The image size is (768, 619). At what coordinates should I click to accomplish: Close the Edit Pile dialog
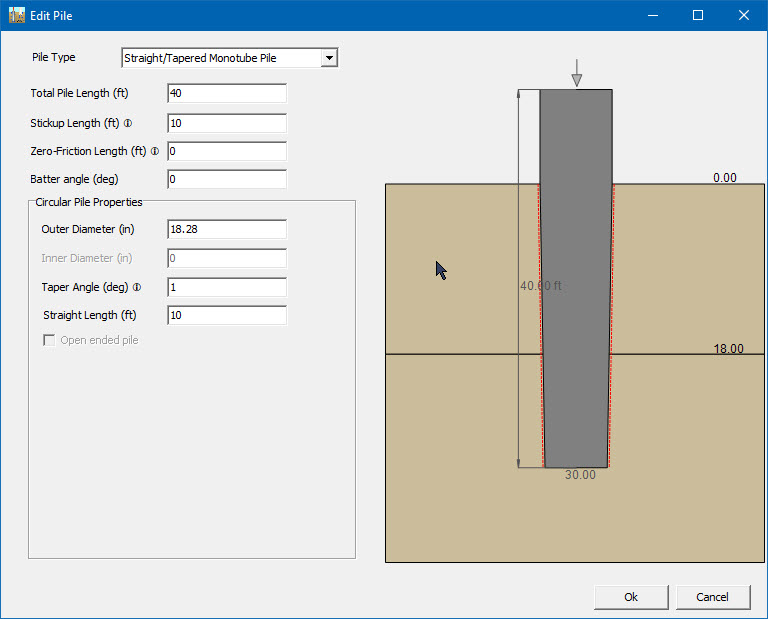point(744,15)
